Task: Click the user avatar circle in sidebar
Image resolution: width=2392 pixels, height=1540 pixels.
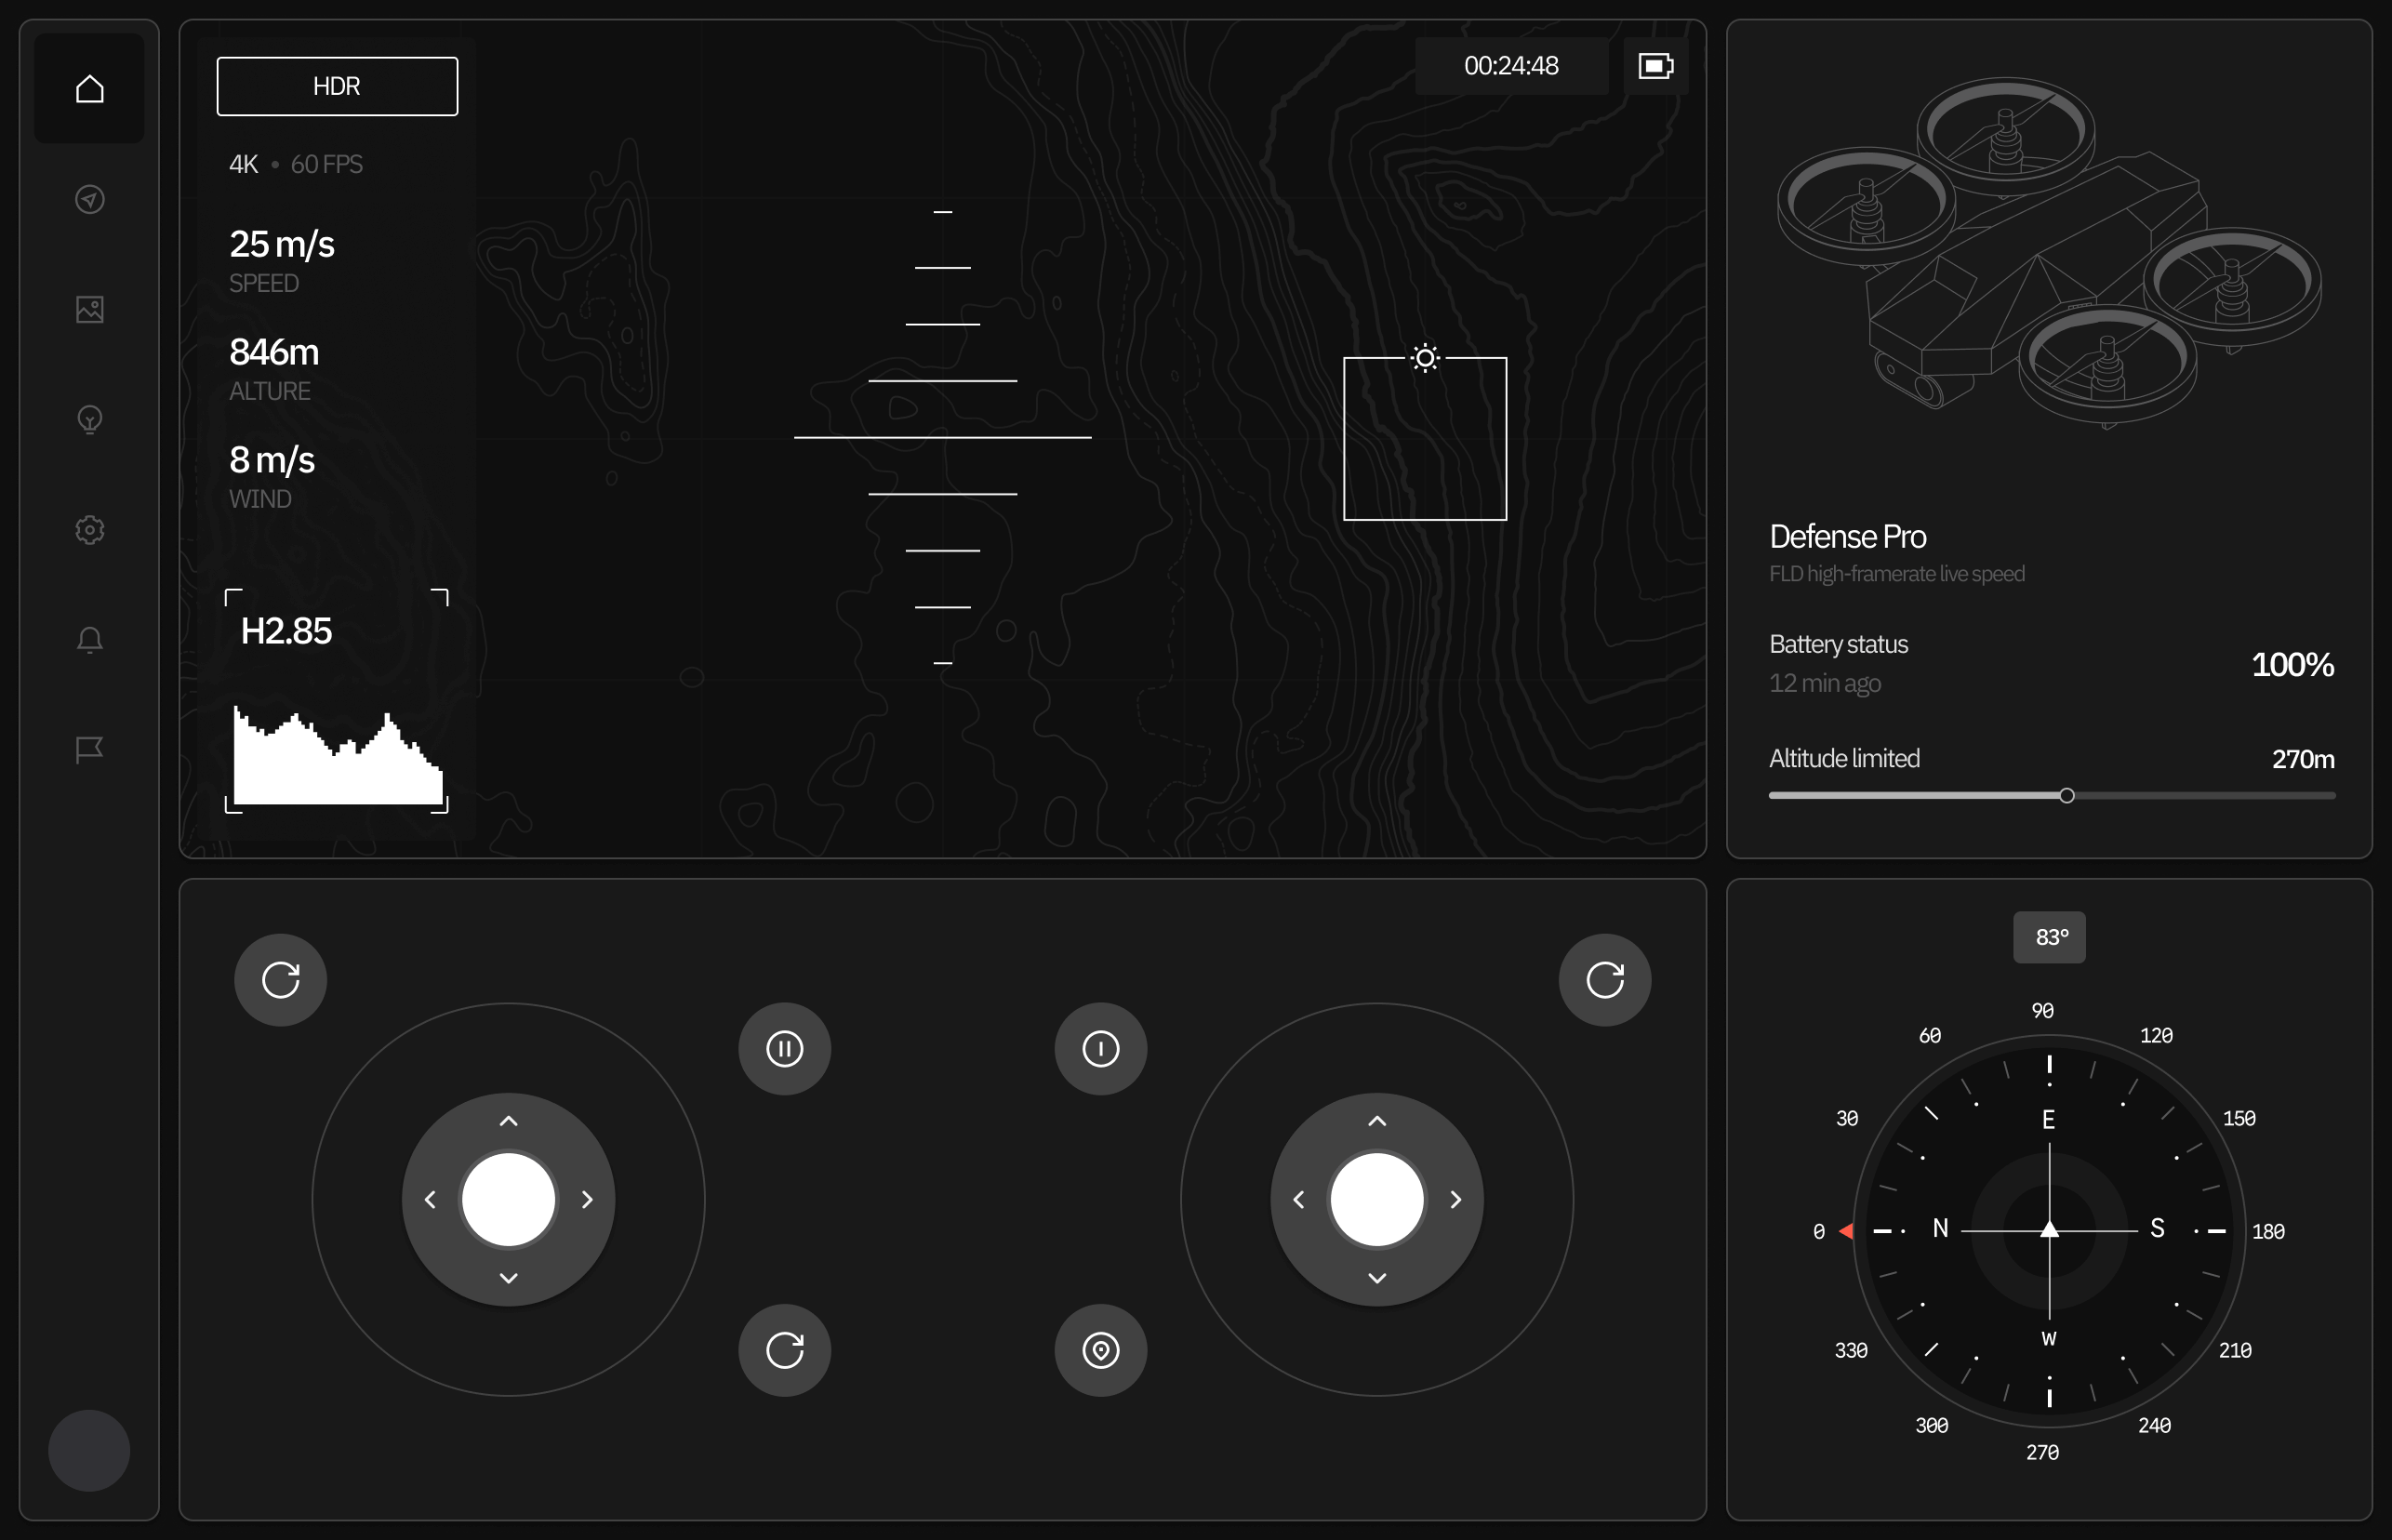Action: [x=89, y=1450]
